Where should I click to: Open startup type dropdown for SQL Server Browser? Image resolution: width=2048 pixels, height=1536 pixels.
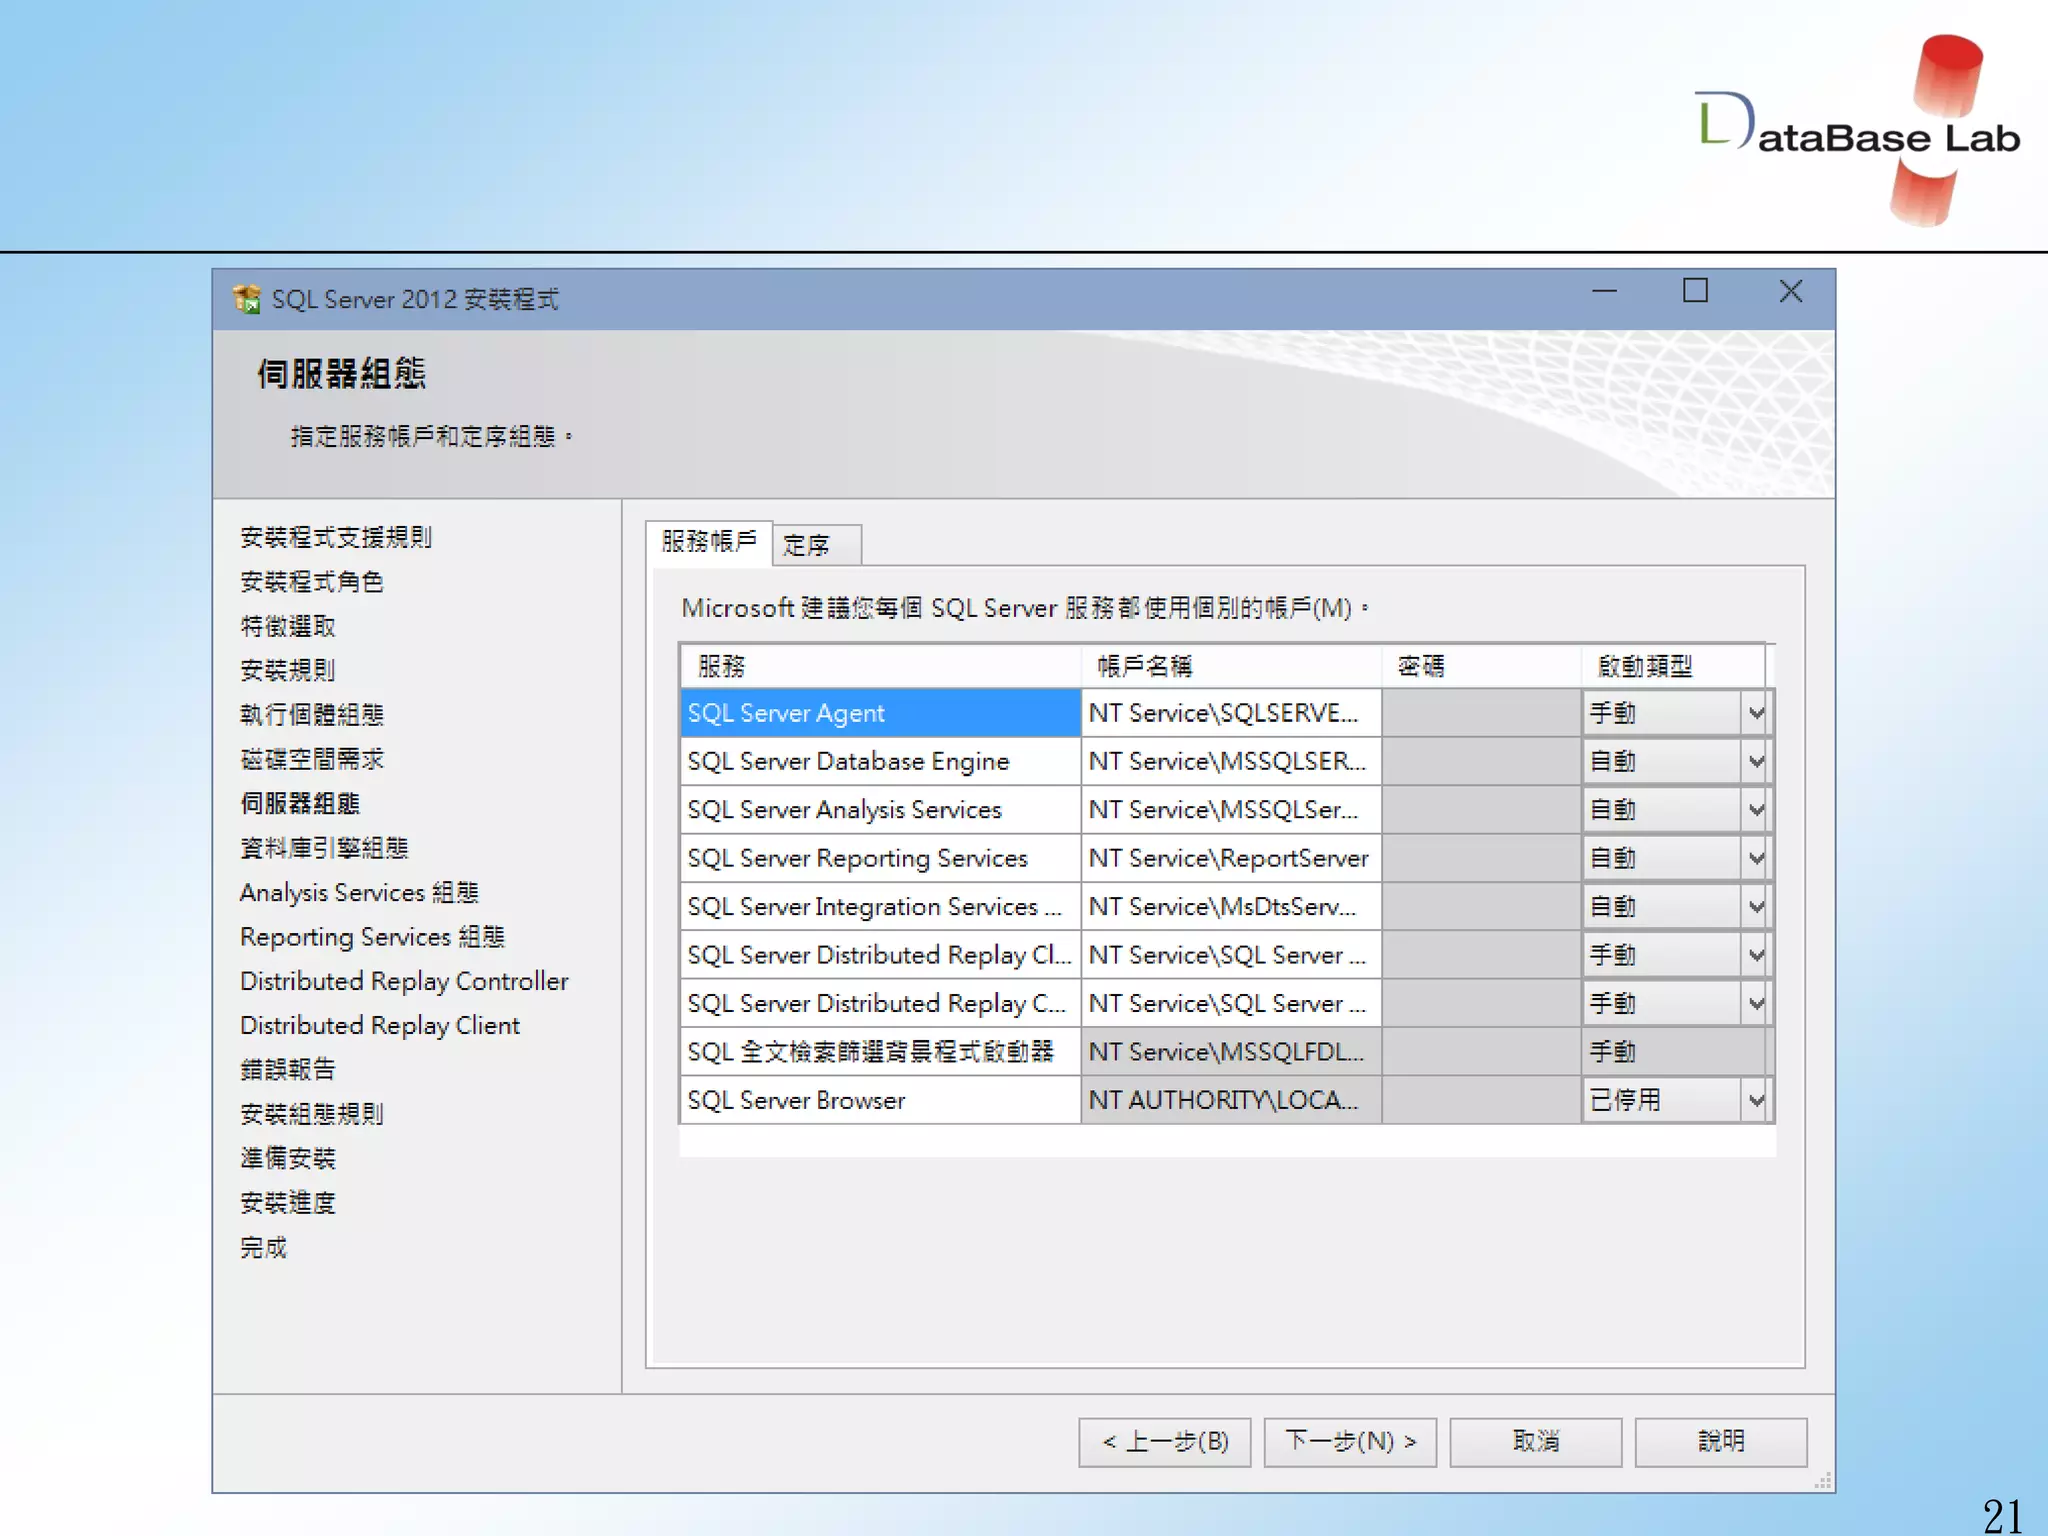(x=1756, y=1101)
